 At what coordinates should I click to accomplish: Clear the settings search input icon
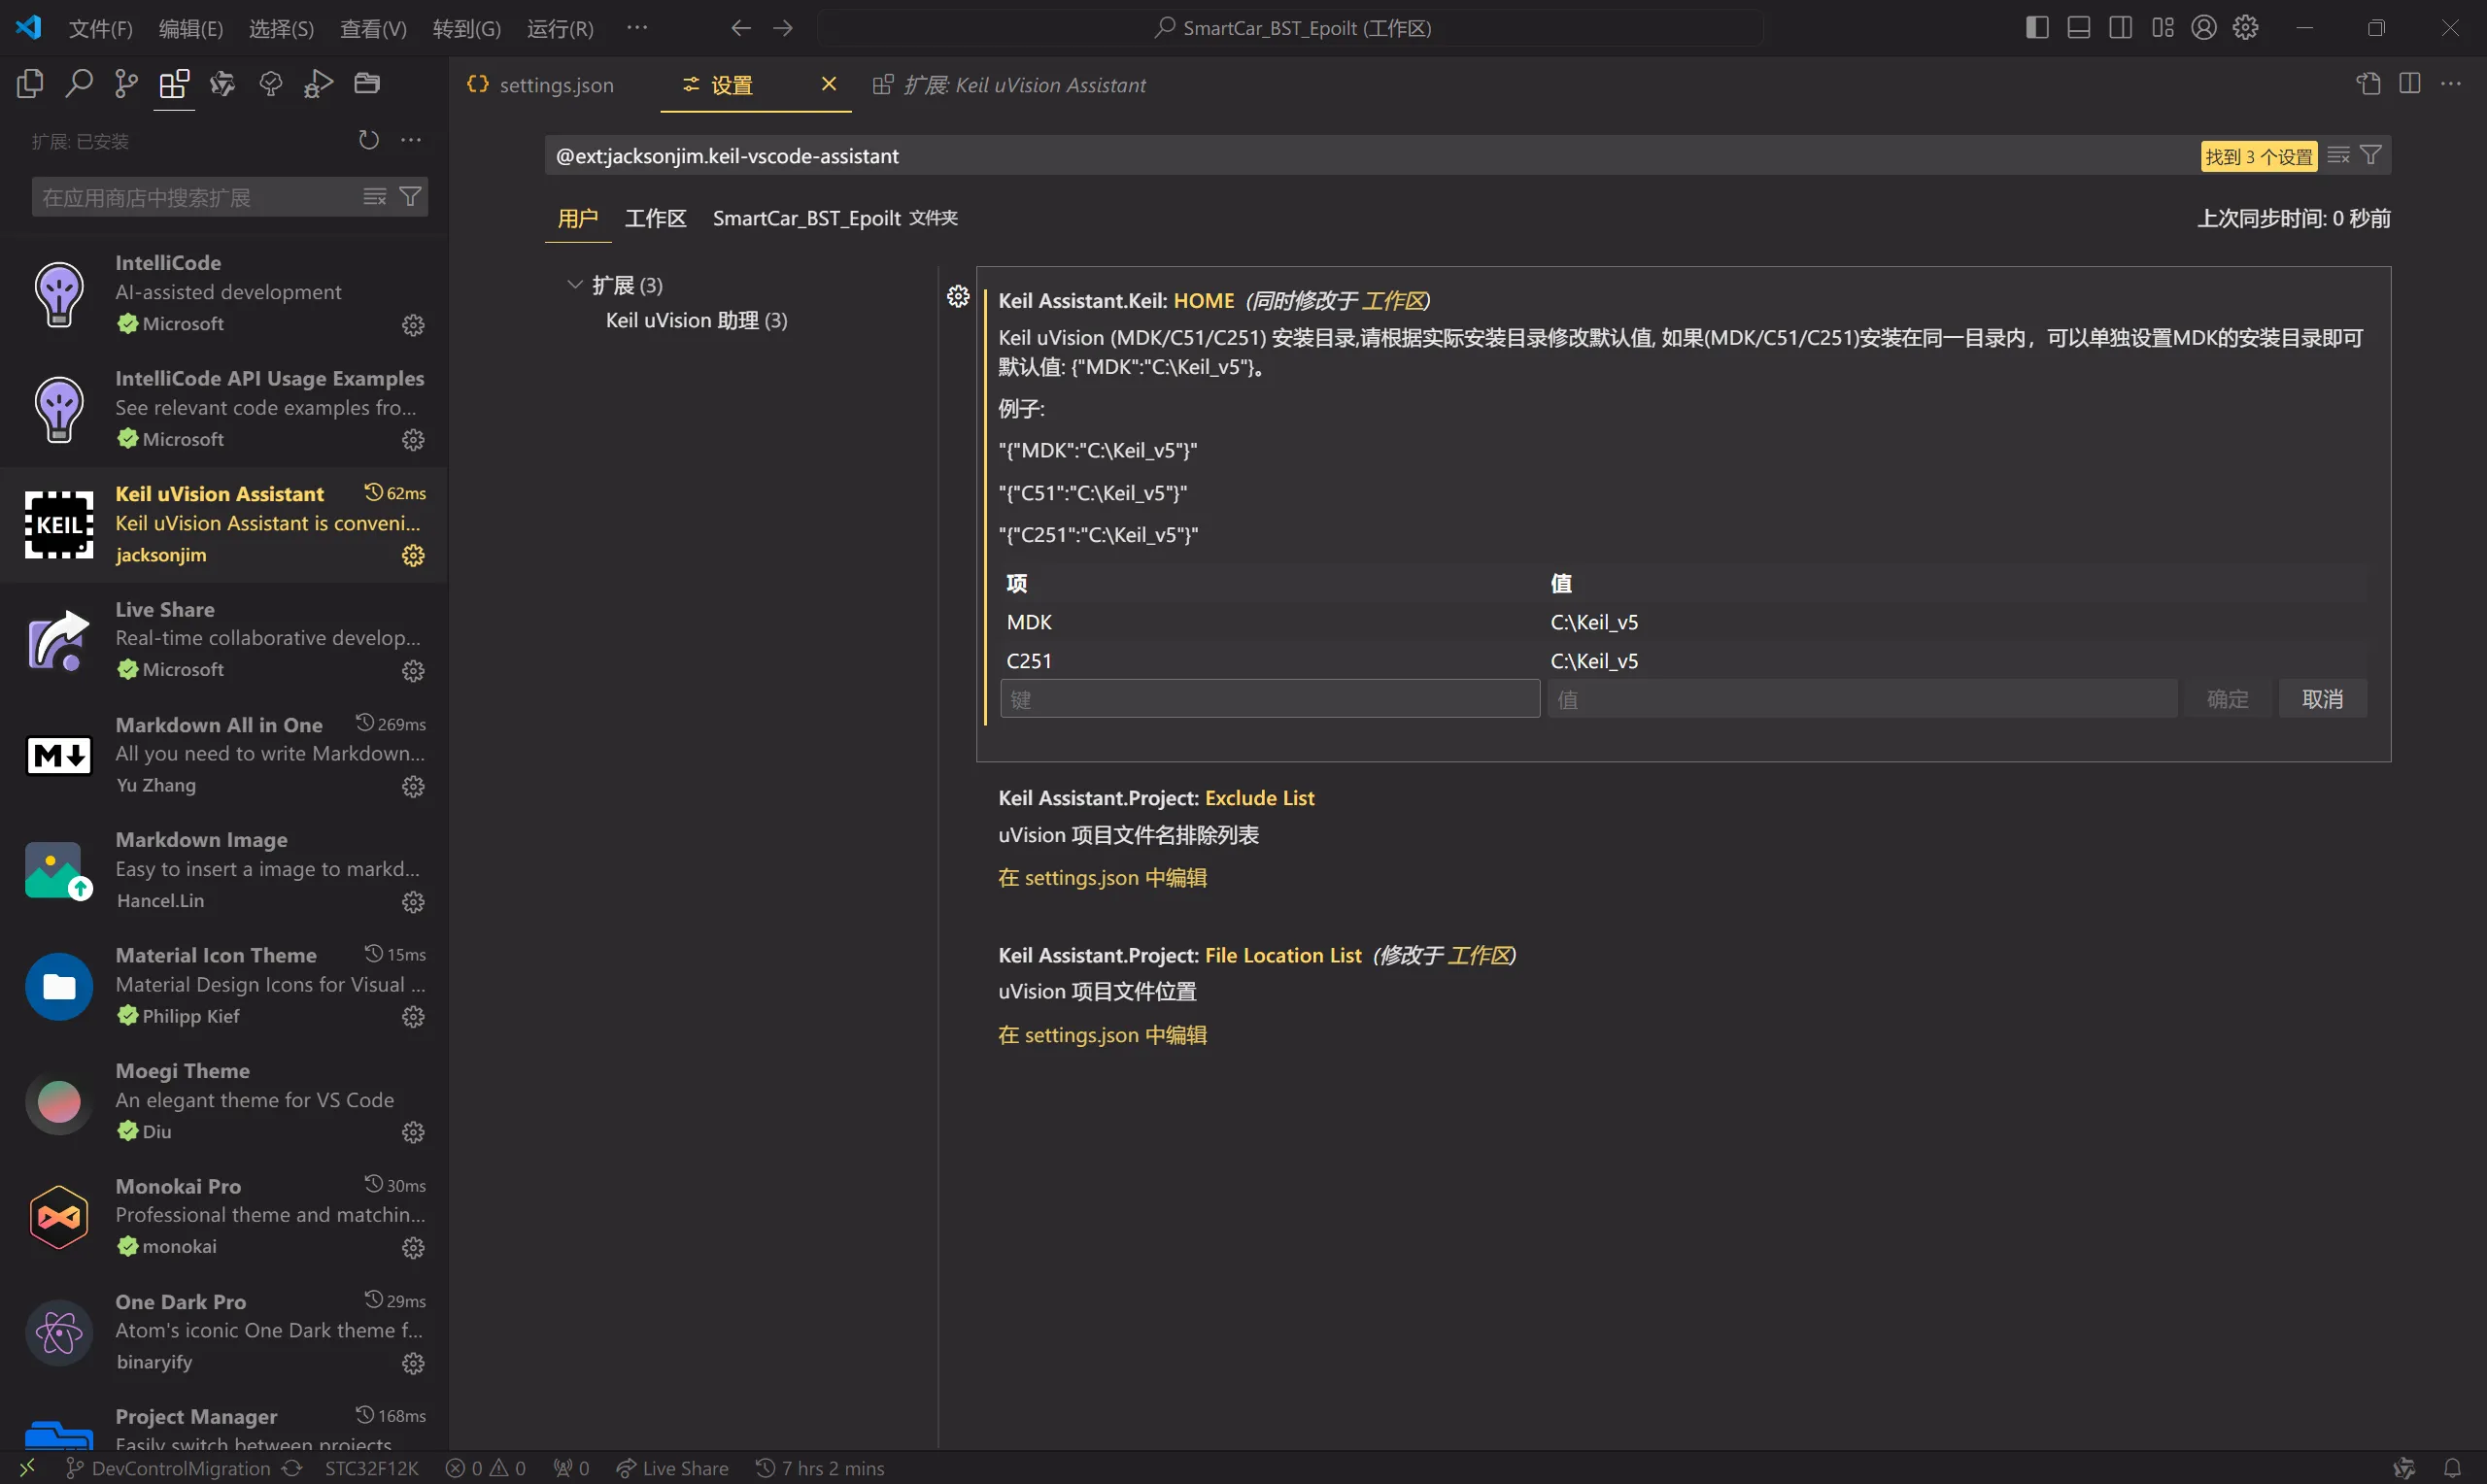pyautogui.click(x=2338, y=155)
